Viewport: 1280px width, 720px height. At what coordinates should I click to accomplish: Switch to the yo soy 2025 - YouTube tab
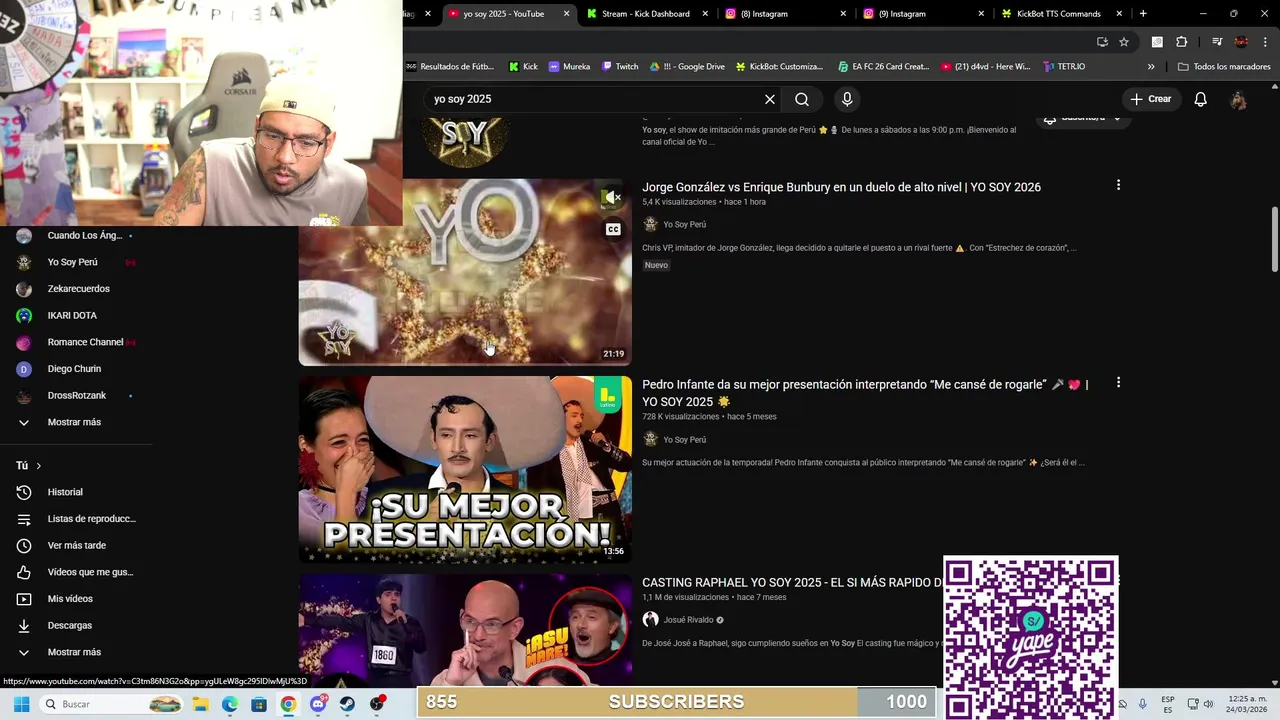coord(508,14)
